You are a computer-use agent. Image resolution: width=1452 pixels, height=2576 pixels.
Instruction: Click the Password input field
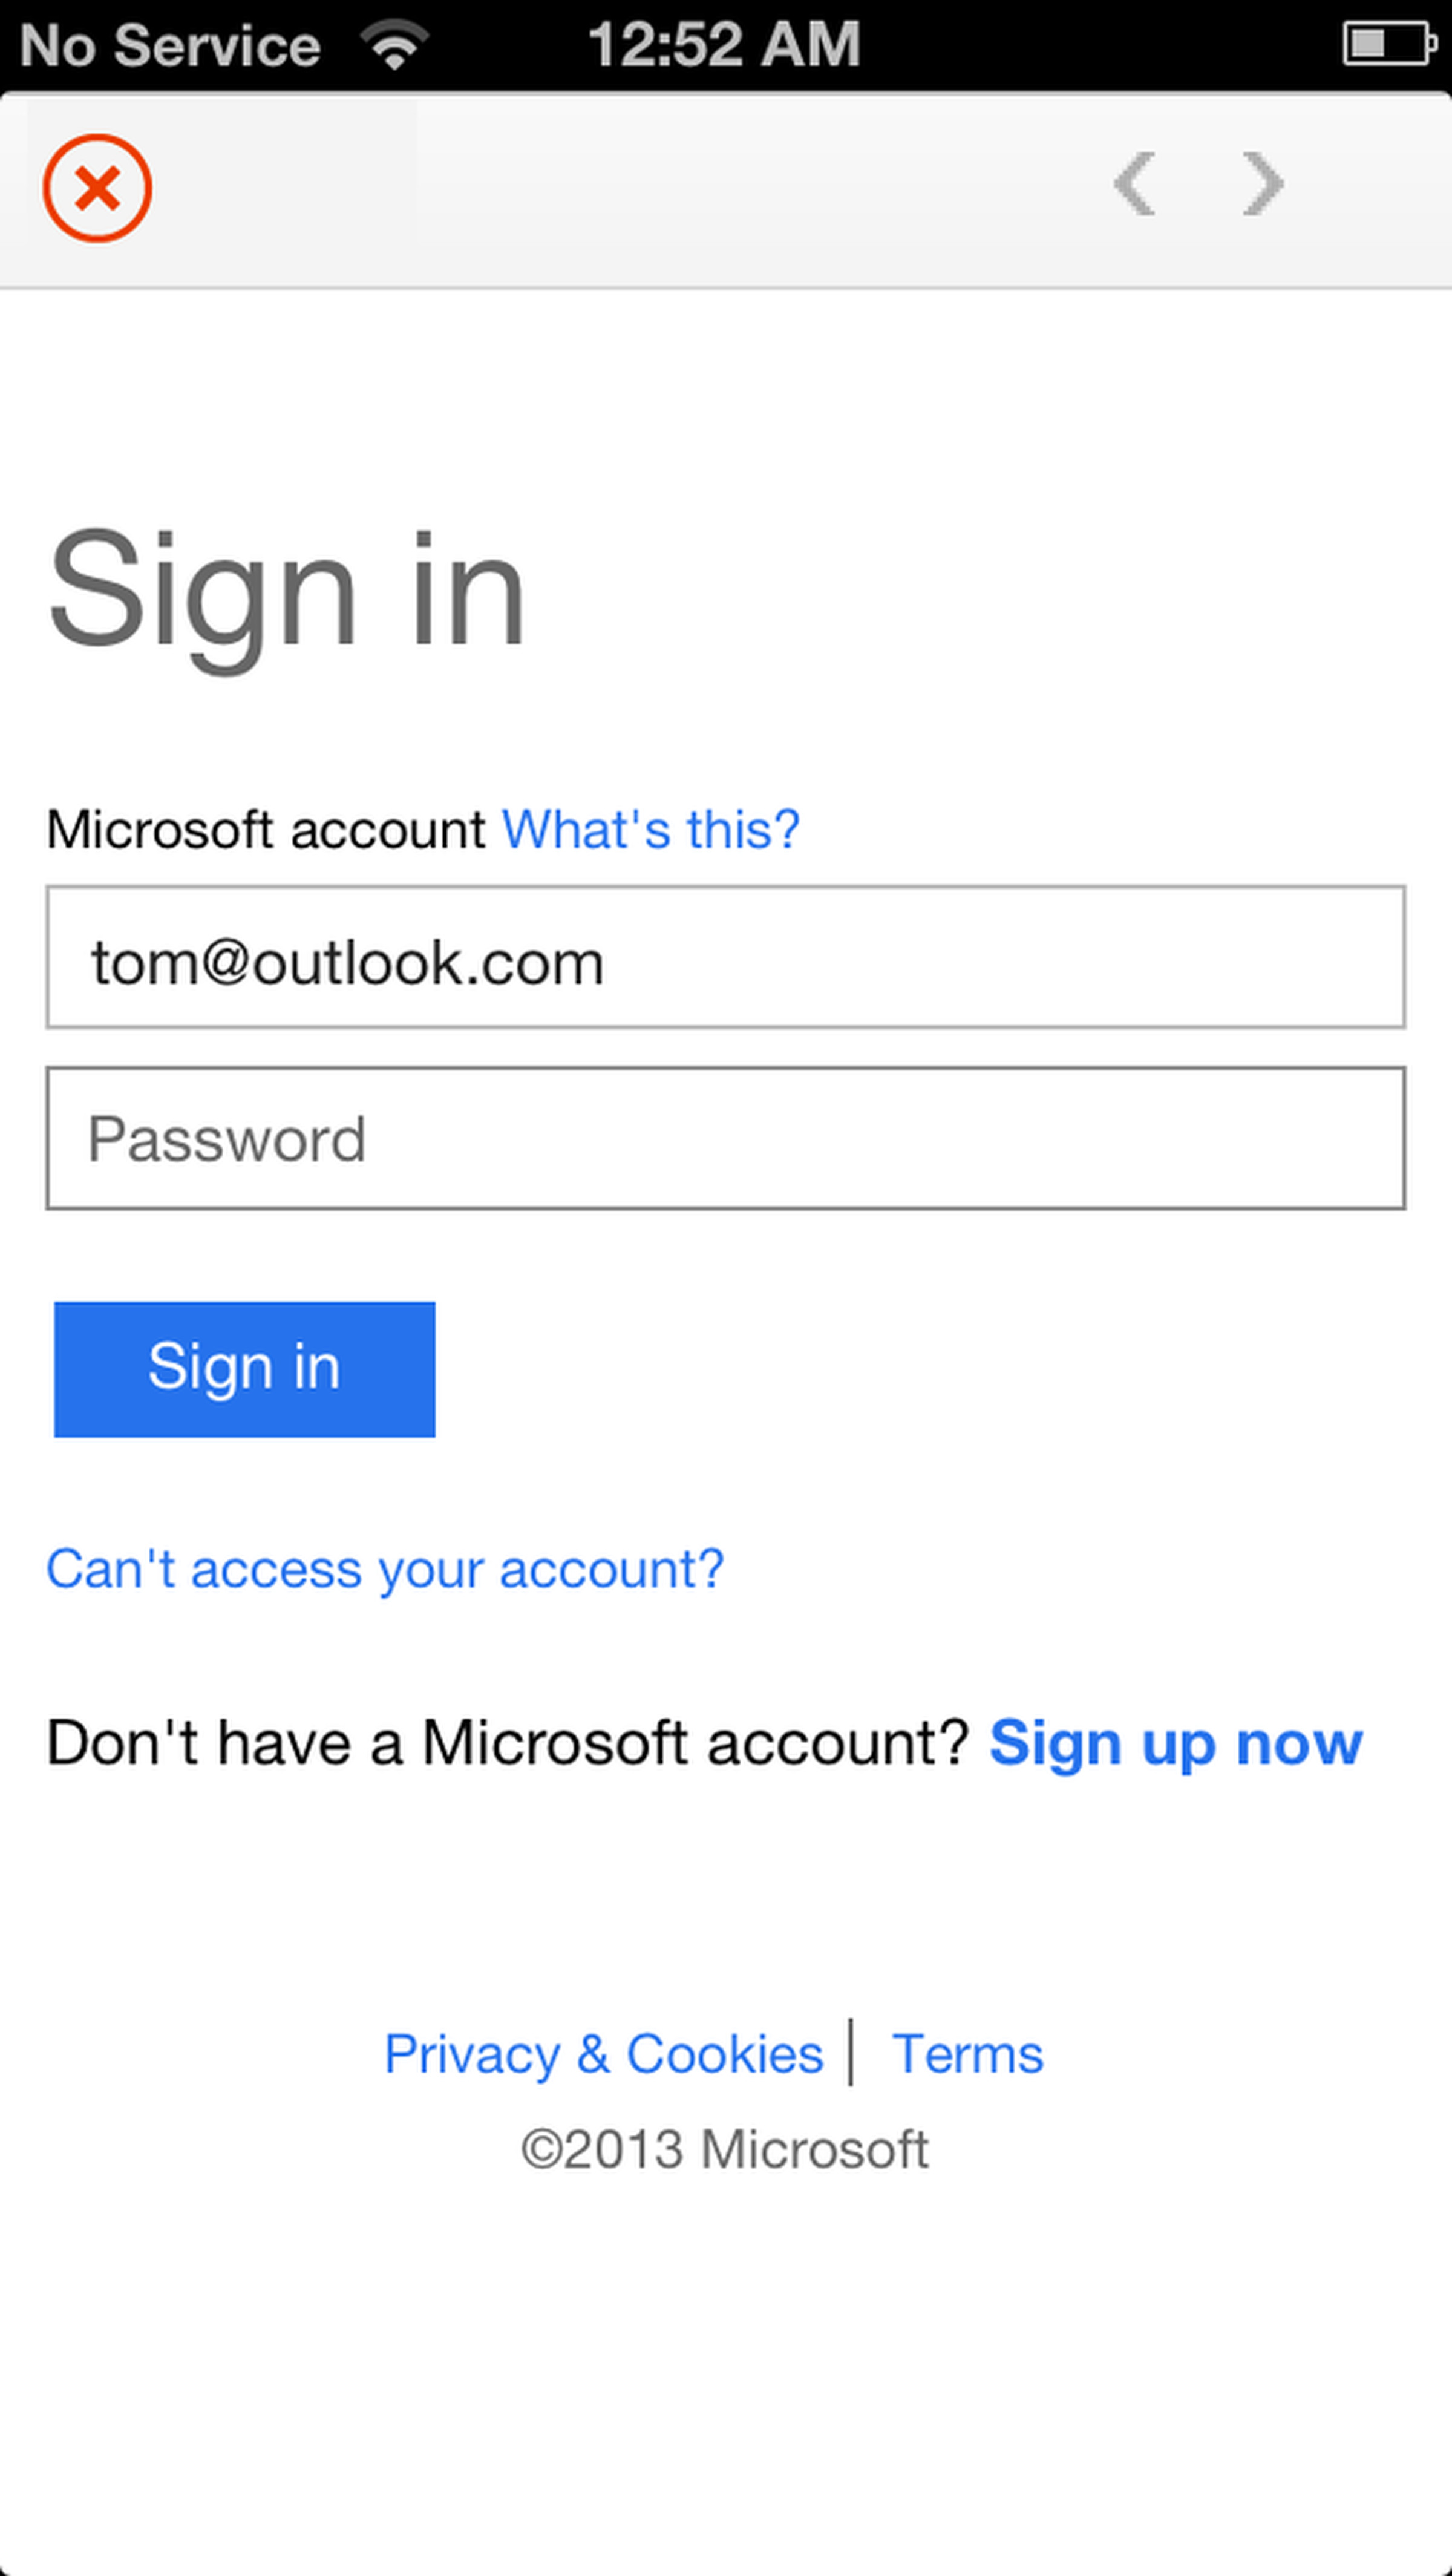point(725,1138)
